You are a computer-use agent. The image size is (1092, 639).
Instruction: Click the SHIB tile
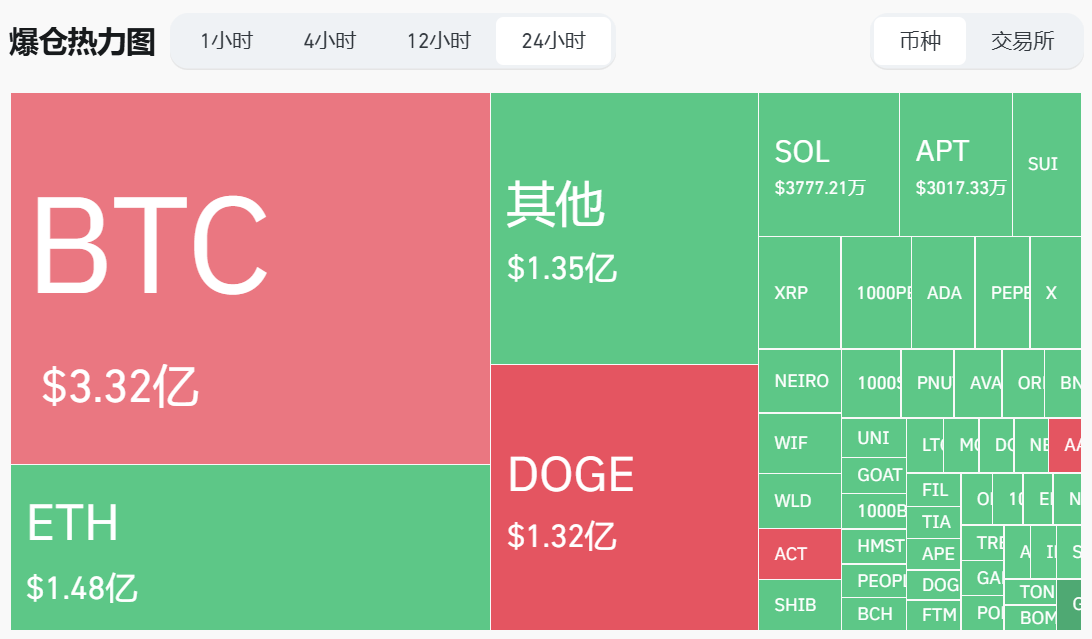coord(799,605)
